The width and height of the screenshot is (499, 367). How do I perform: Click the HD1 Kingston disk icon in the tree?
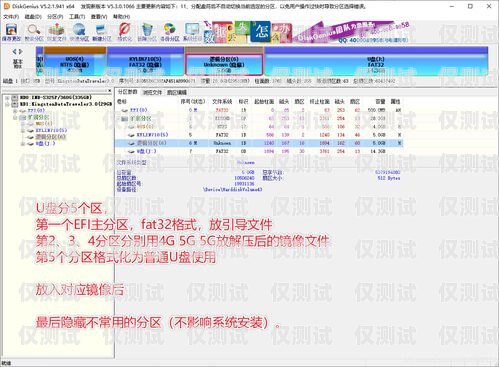pyautogui.click(x=15, y=104)
